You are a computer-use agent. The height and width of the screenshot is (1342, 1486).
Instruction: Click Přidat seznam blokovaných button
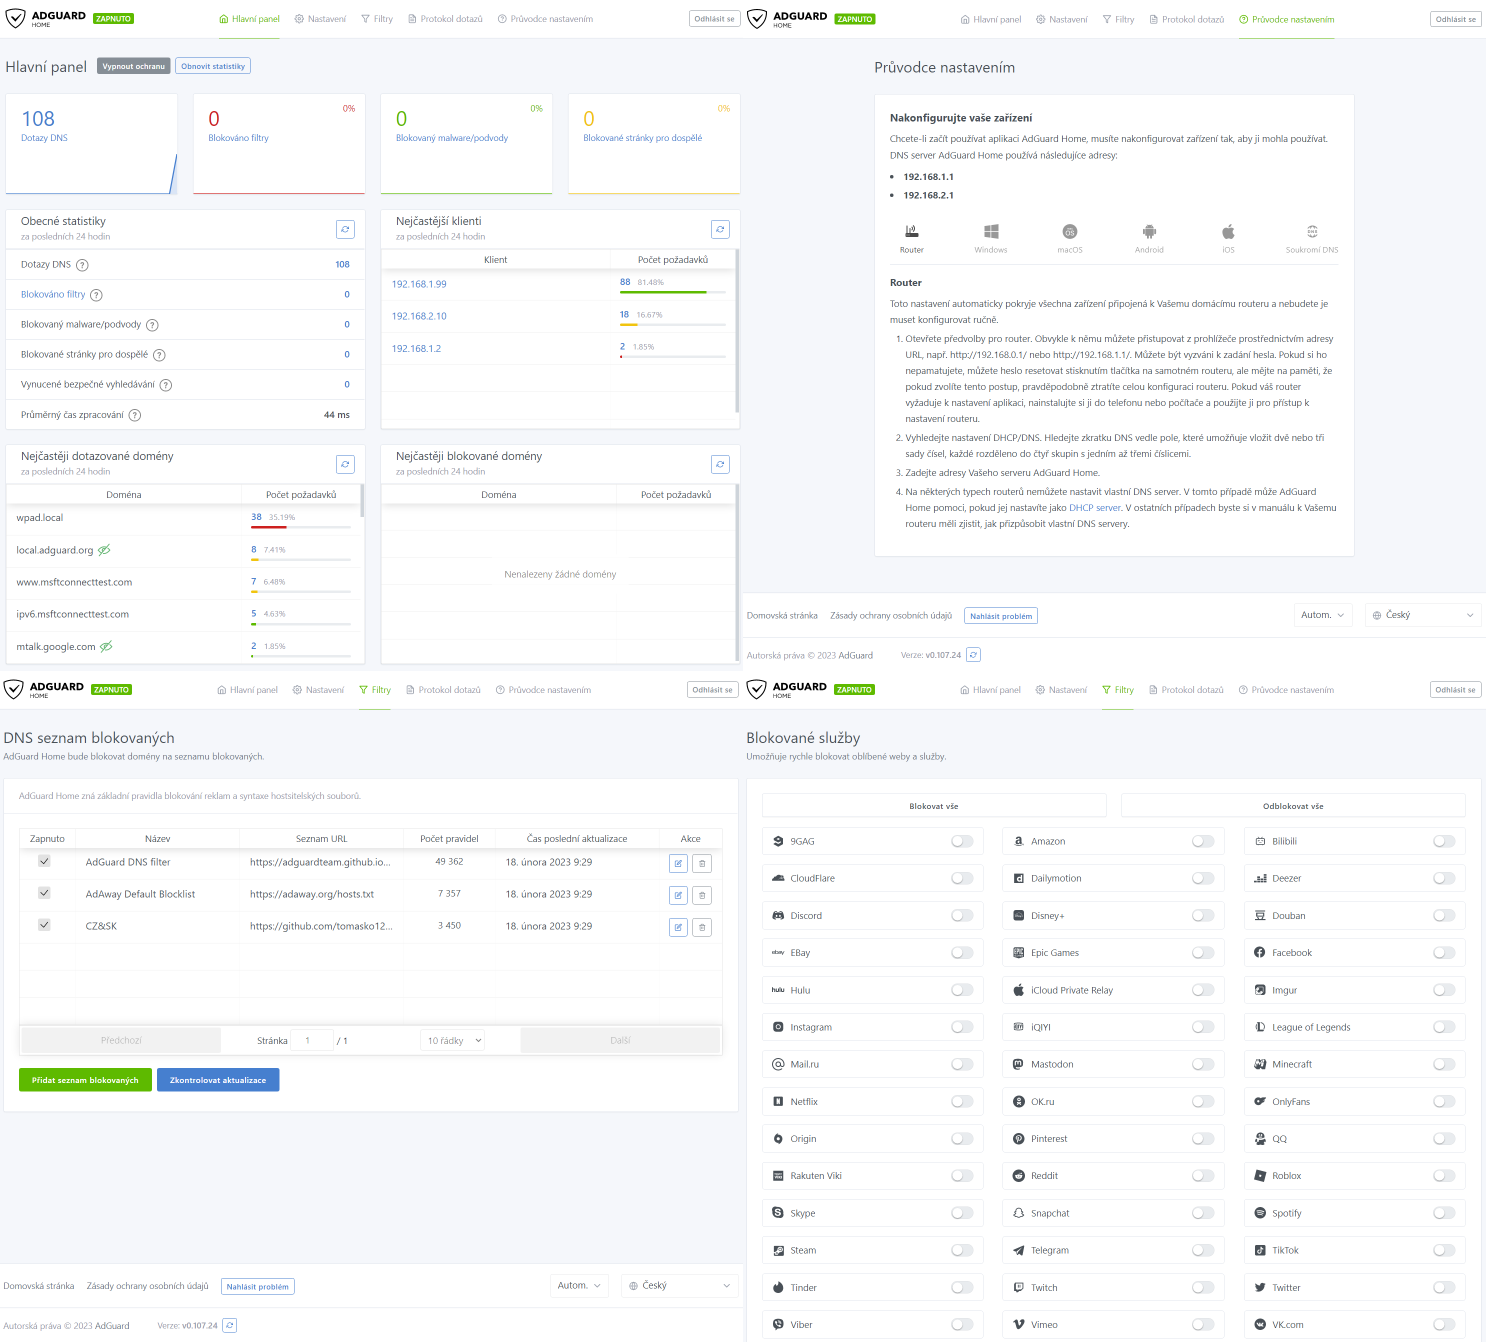coord(85,1080)
